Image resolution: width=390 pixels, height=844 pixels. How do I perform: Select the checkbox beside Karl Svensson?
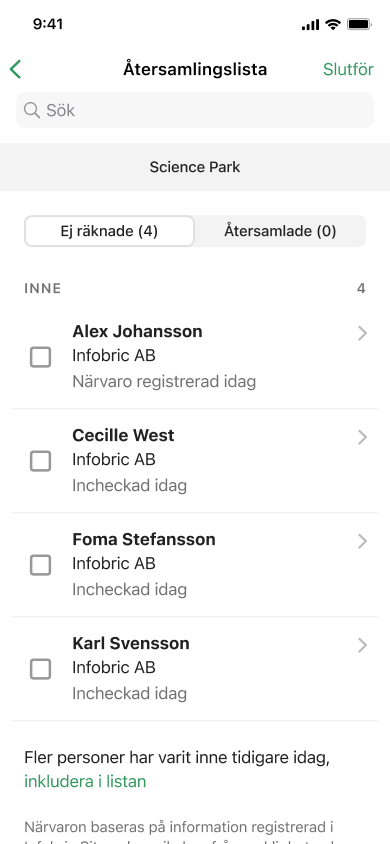pos(40,669)
